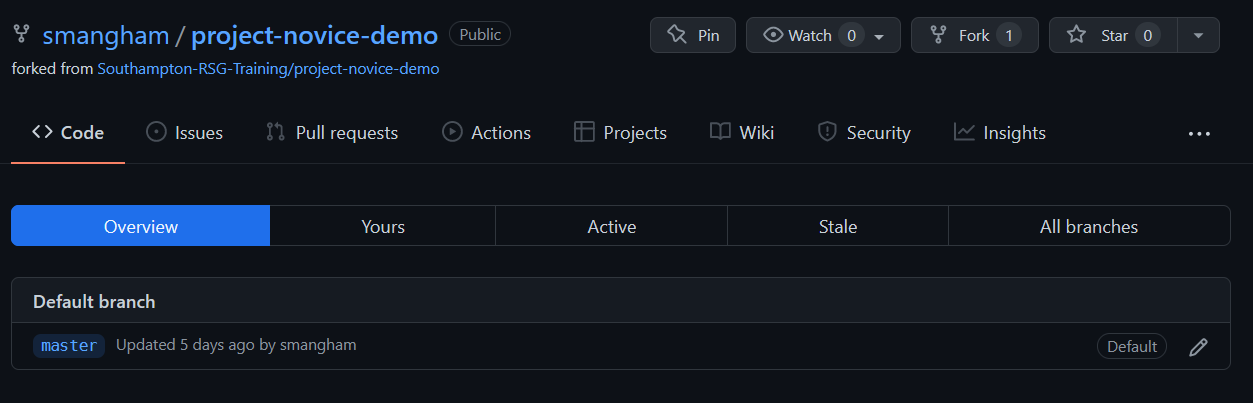Expand the Watch dropdown caret

[x=880, y=36]
